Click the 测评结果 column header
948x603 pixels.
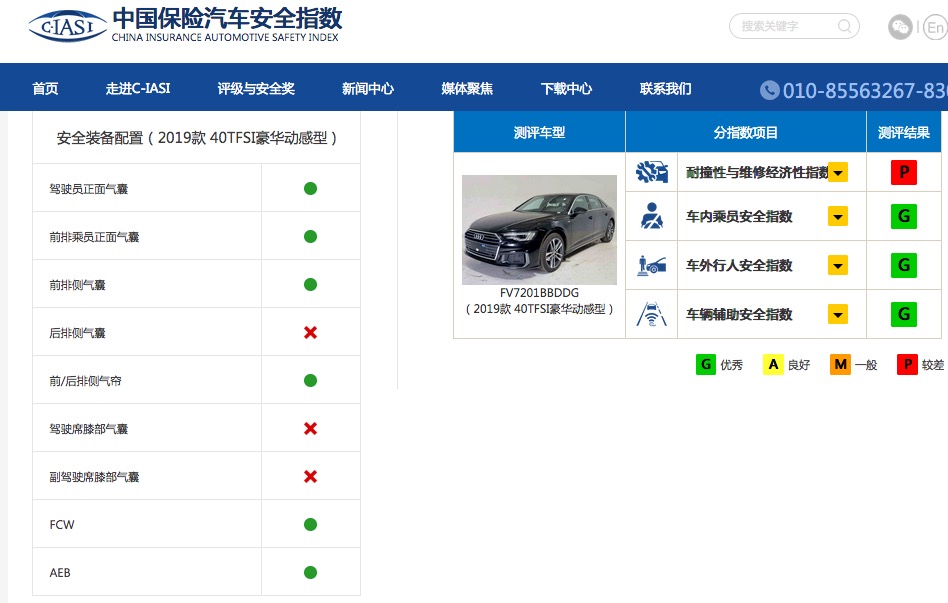[x=904, y=132]
